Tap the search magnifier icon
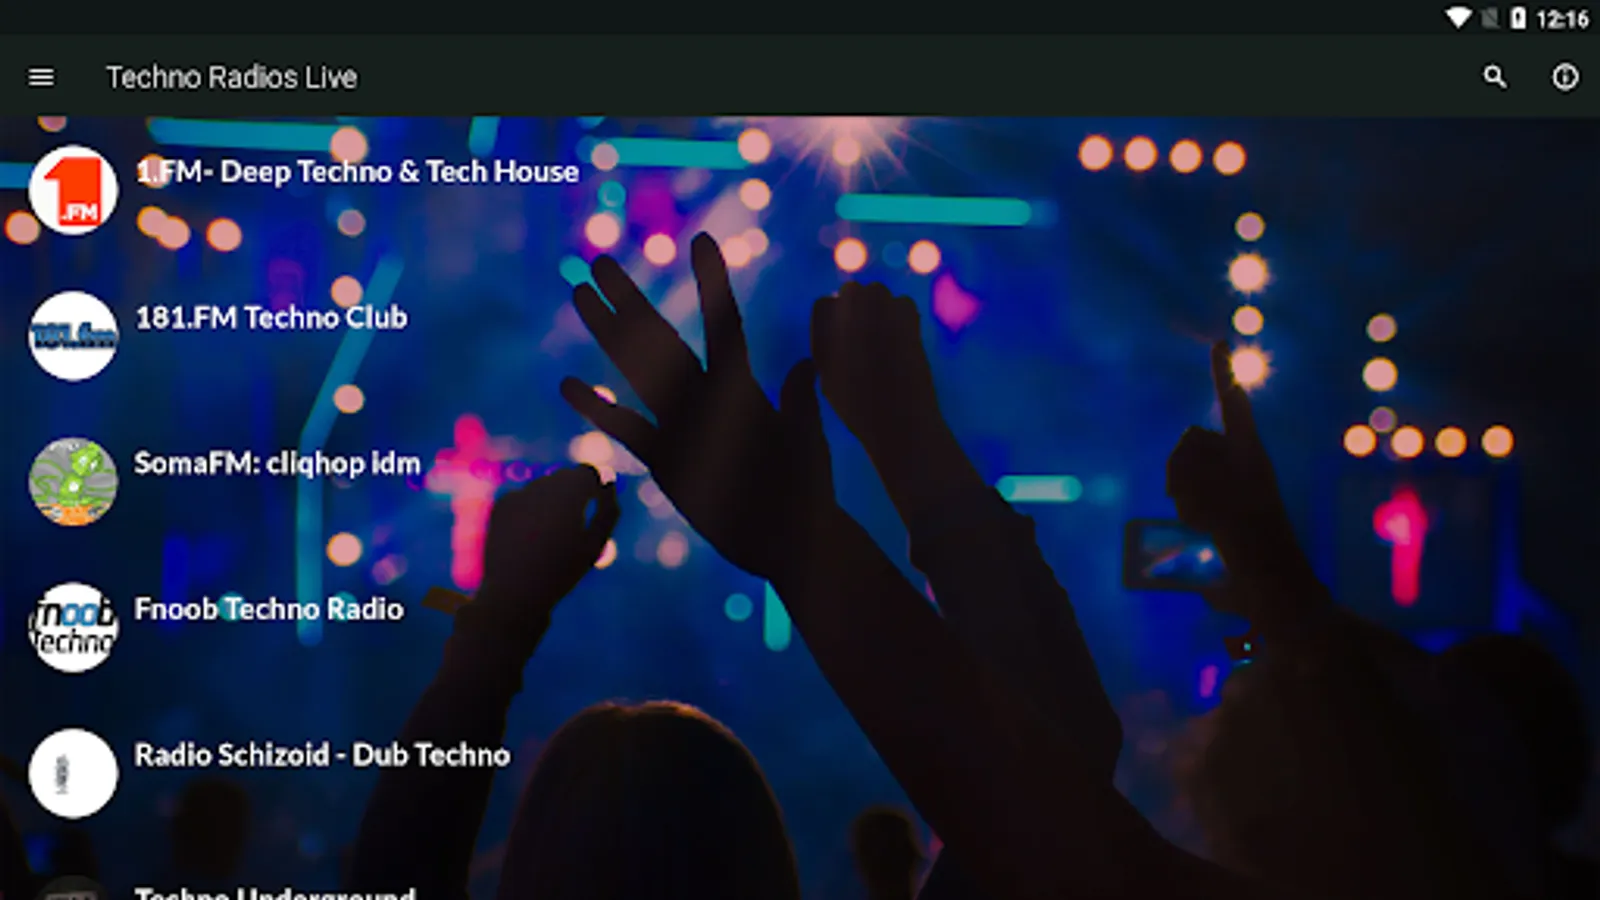This screenshot has width=1600, height=900. 1494,77
